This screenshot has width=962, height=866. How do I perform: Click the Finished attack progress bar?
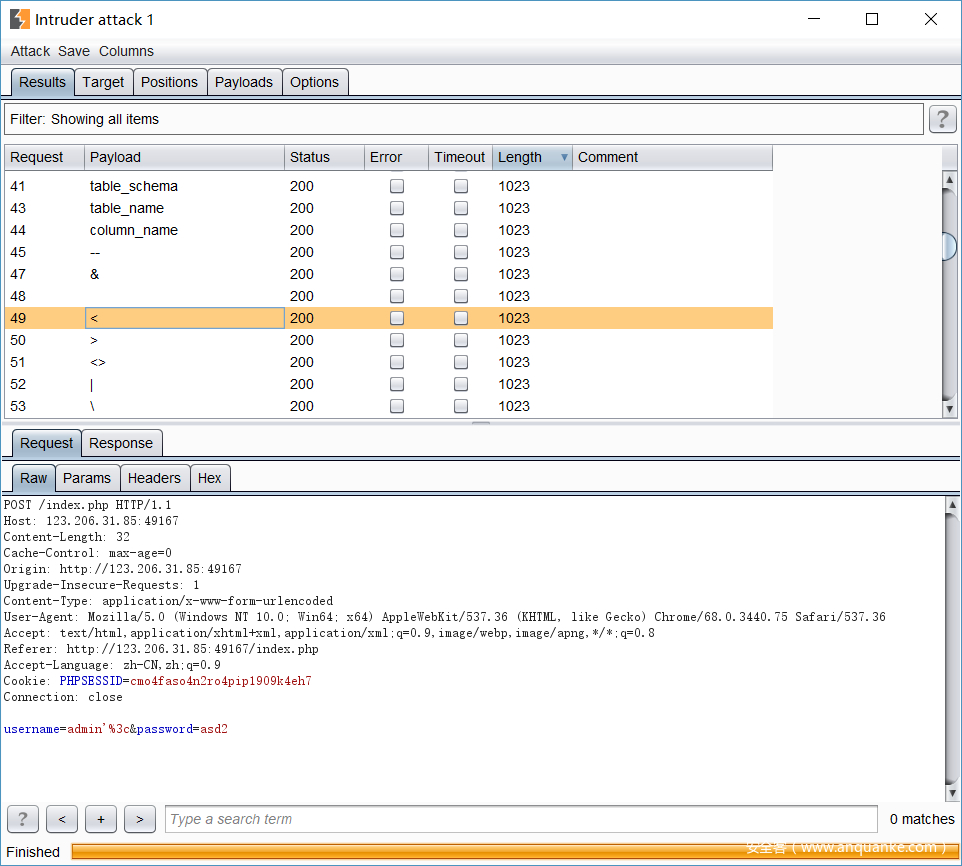pyautogui.click(x=515, y=851)
